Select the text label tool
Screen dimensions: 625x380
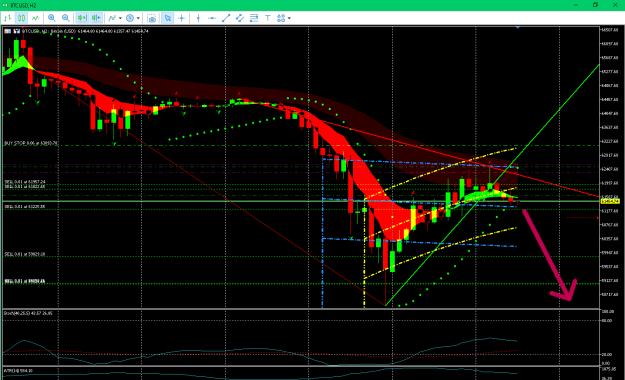[267, 18]
